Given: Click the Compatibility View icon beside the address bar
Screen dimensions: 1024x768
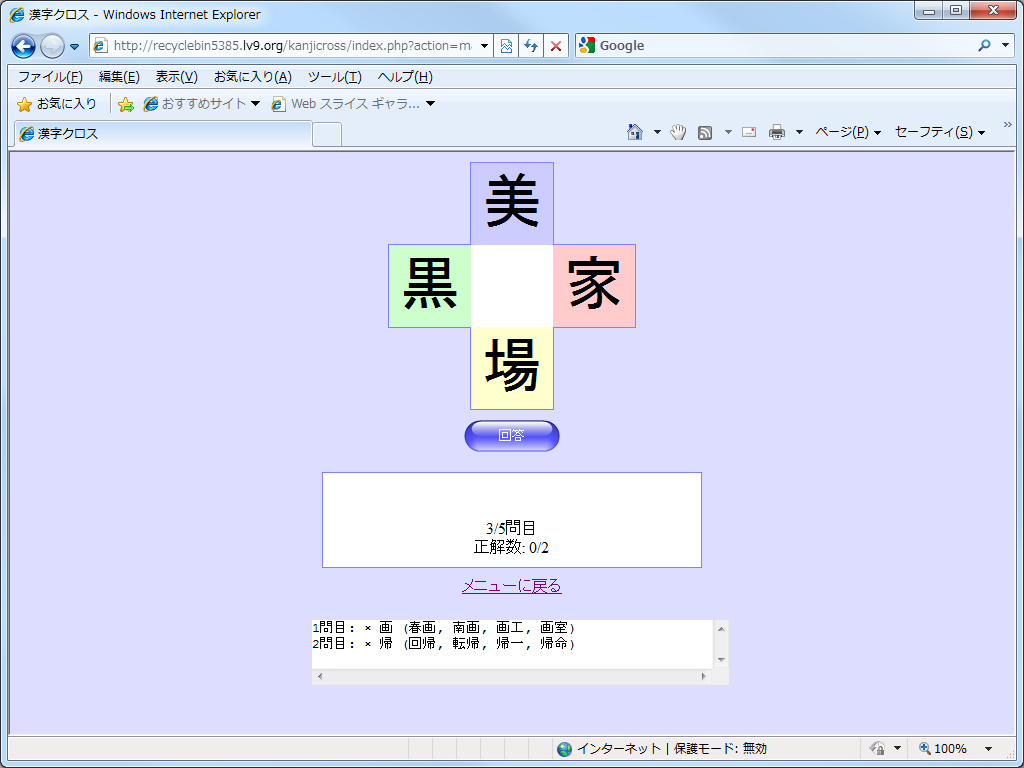Looking at the screenshot, I should (506, 46).
